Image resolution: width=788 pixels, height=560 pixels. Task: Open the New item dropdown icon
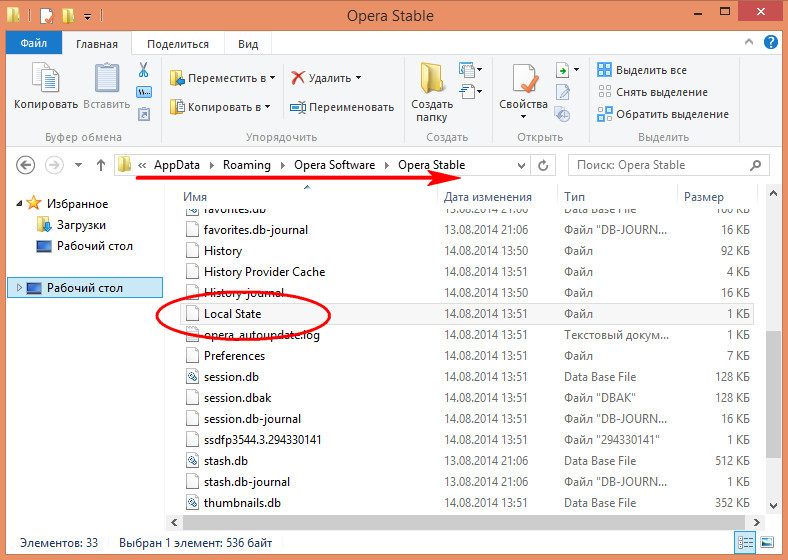point(470,69)
